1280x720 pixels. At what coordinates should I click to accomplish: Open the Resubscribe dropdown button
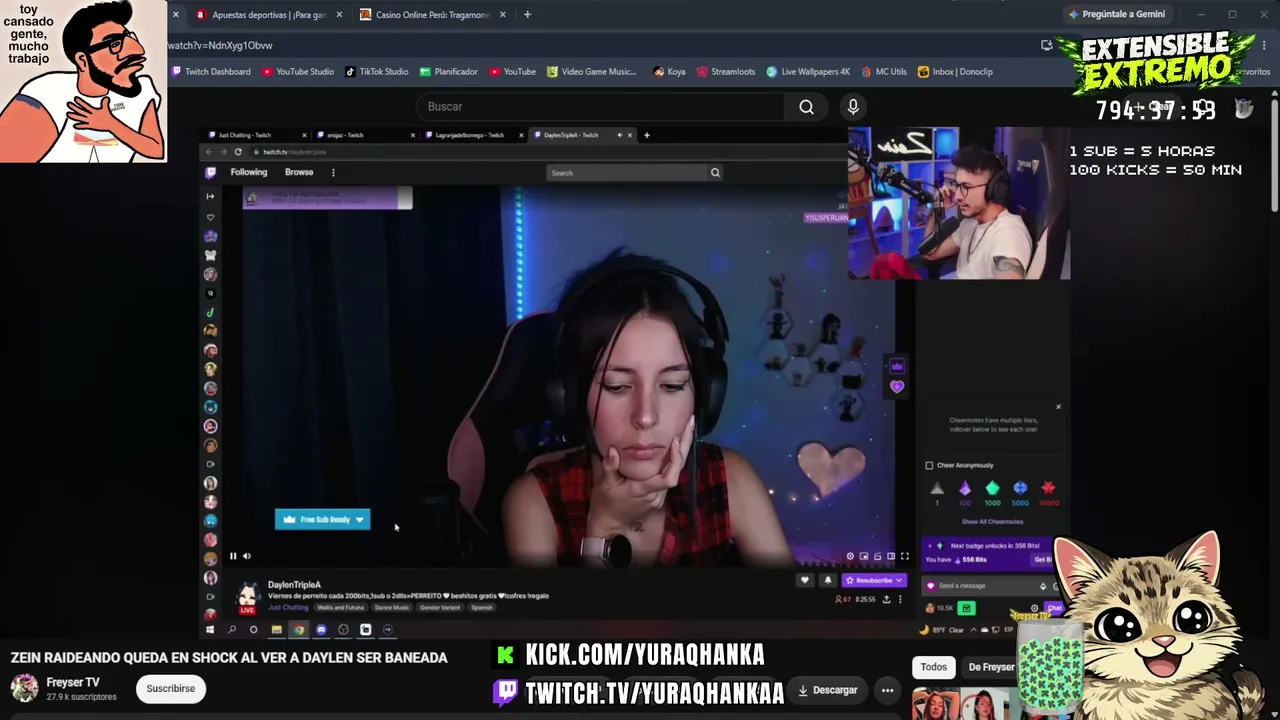(874, 580)
